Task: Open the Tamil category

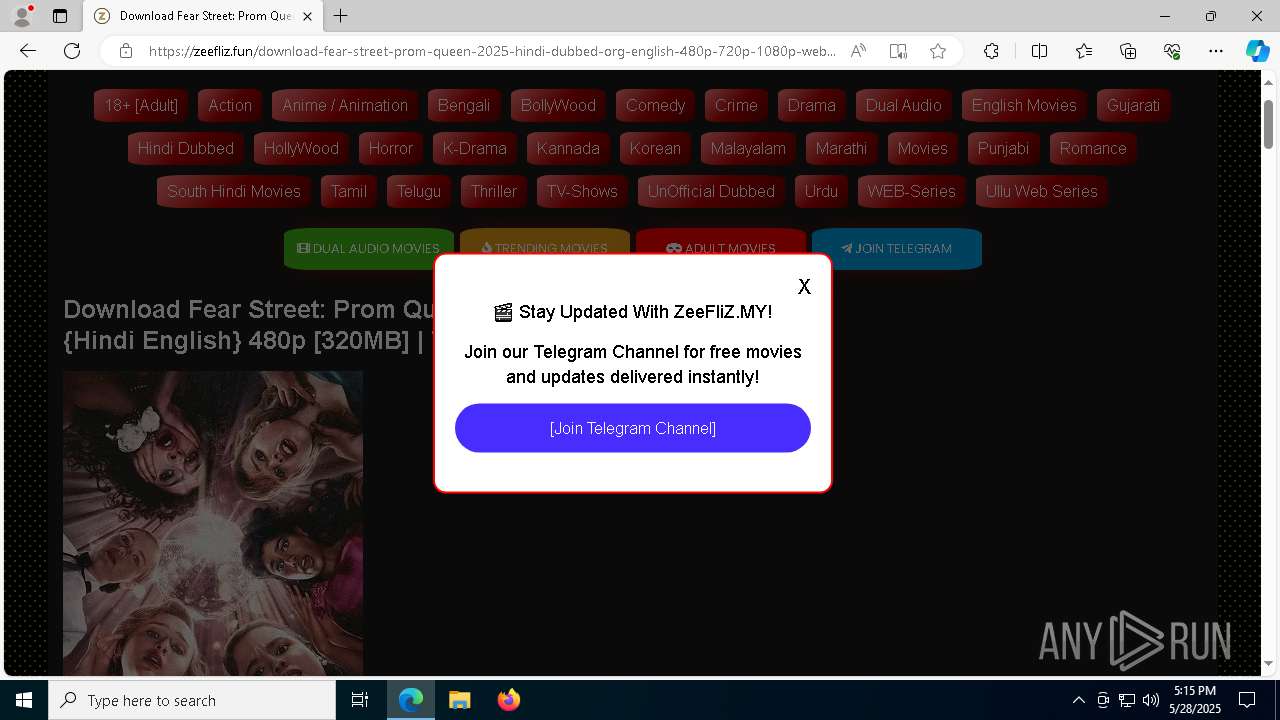Action: click(x=349, y=191)
